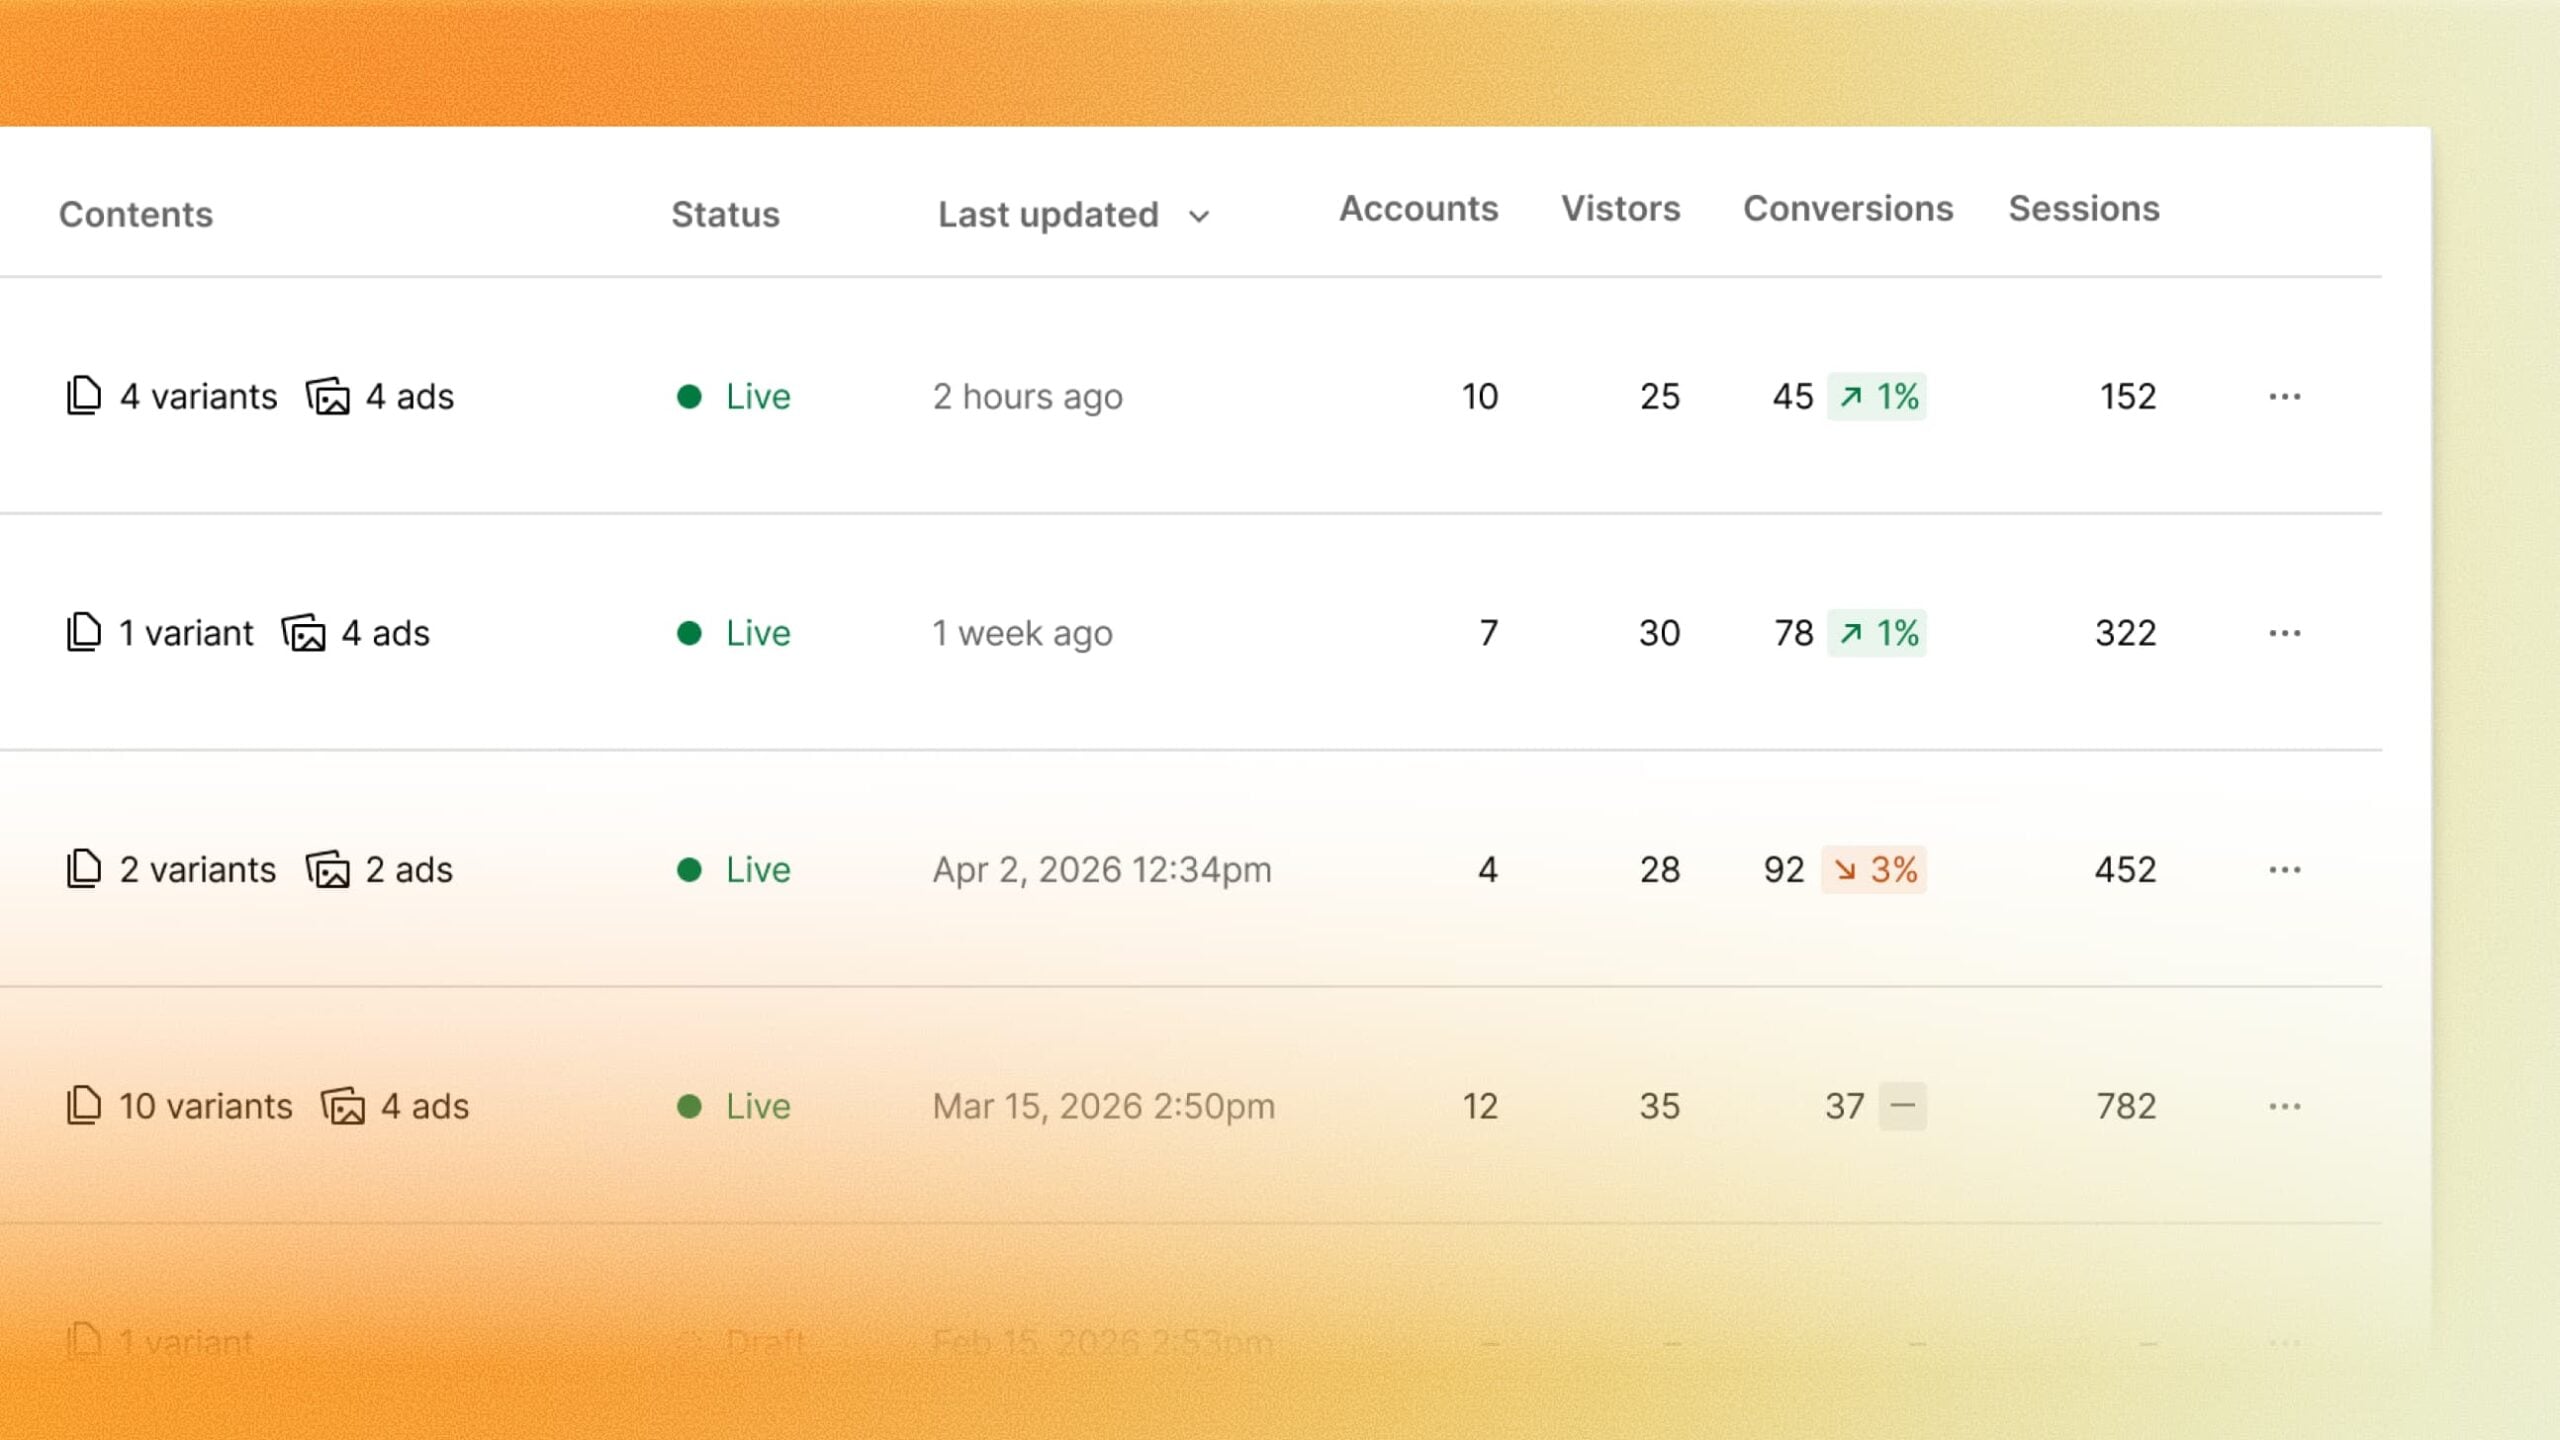Click the down 3% trend badge next to 92
The image size is (2560, 1440).
pos(1874,869)
